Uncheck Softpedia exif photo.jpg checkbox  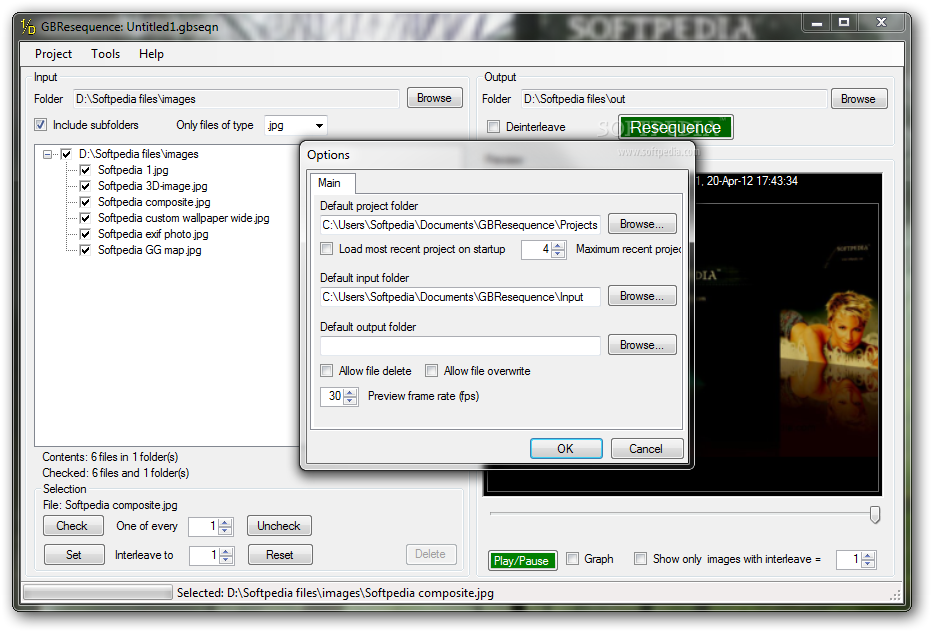click(85, 234)
